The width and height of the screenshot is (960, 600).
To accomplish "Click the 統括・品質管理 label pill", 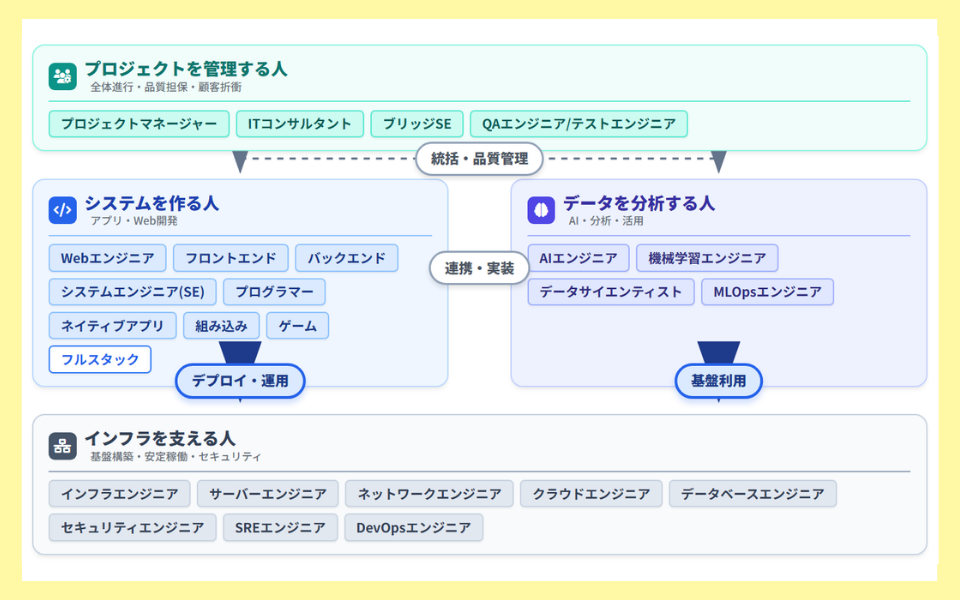I will [x=479, y=159].
